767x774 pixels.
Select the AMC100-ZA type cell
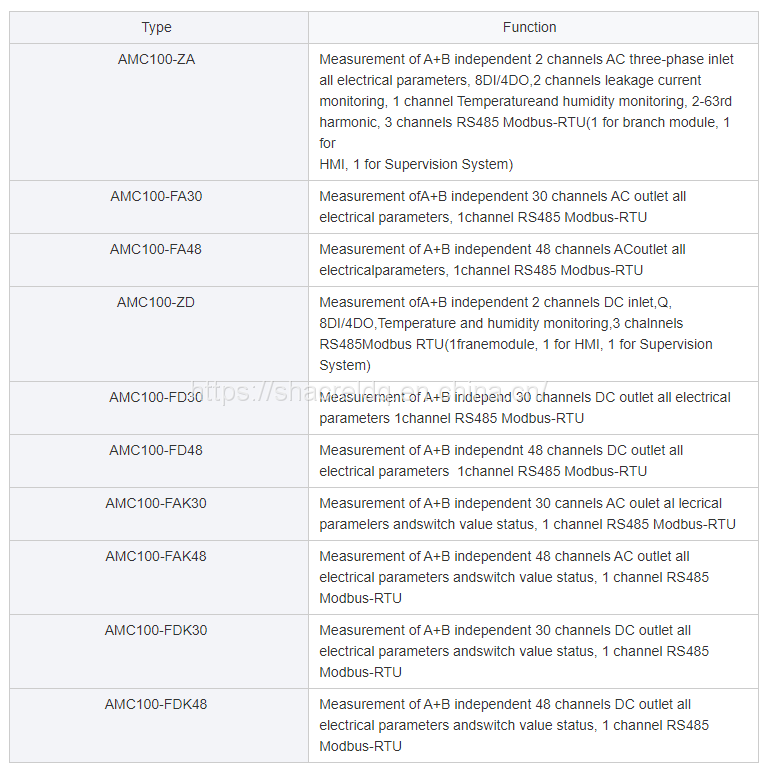click(157, 59)
